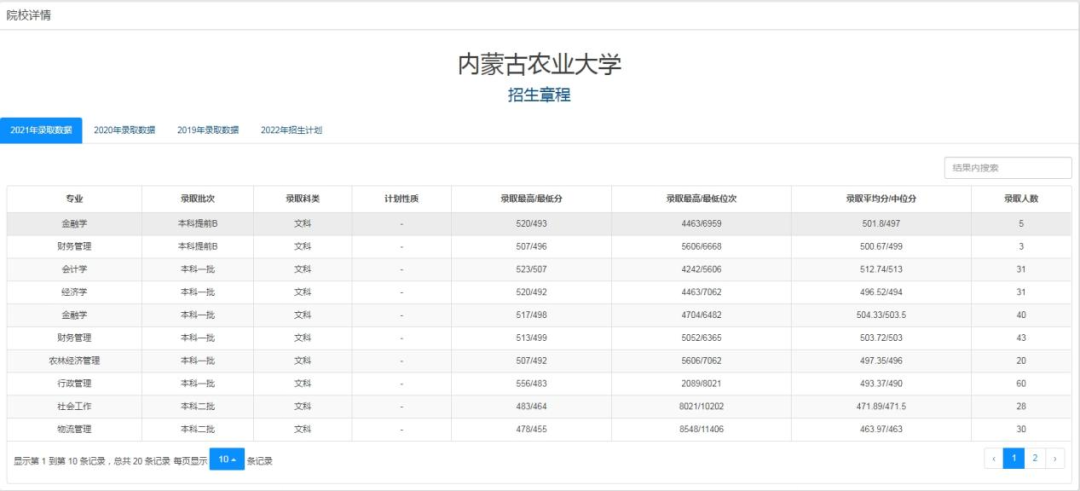This screenshot has width=1080, height=491.
Task: Click the 8548/11406 rank cell
Action: 701,429
